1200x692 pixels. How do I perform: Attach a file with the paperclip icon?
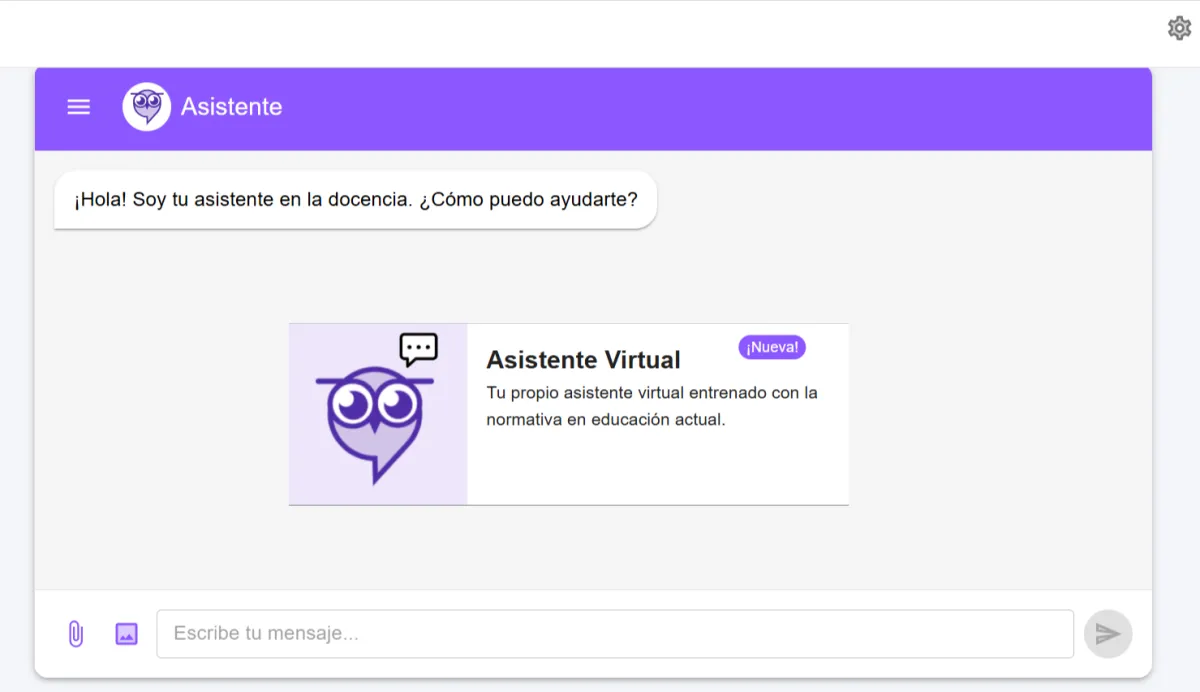[x=76, y=633]
